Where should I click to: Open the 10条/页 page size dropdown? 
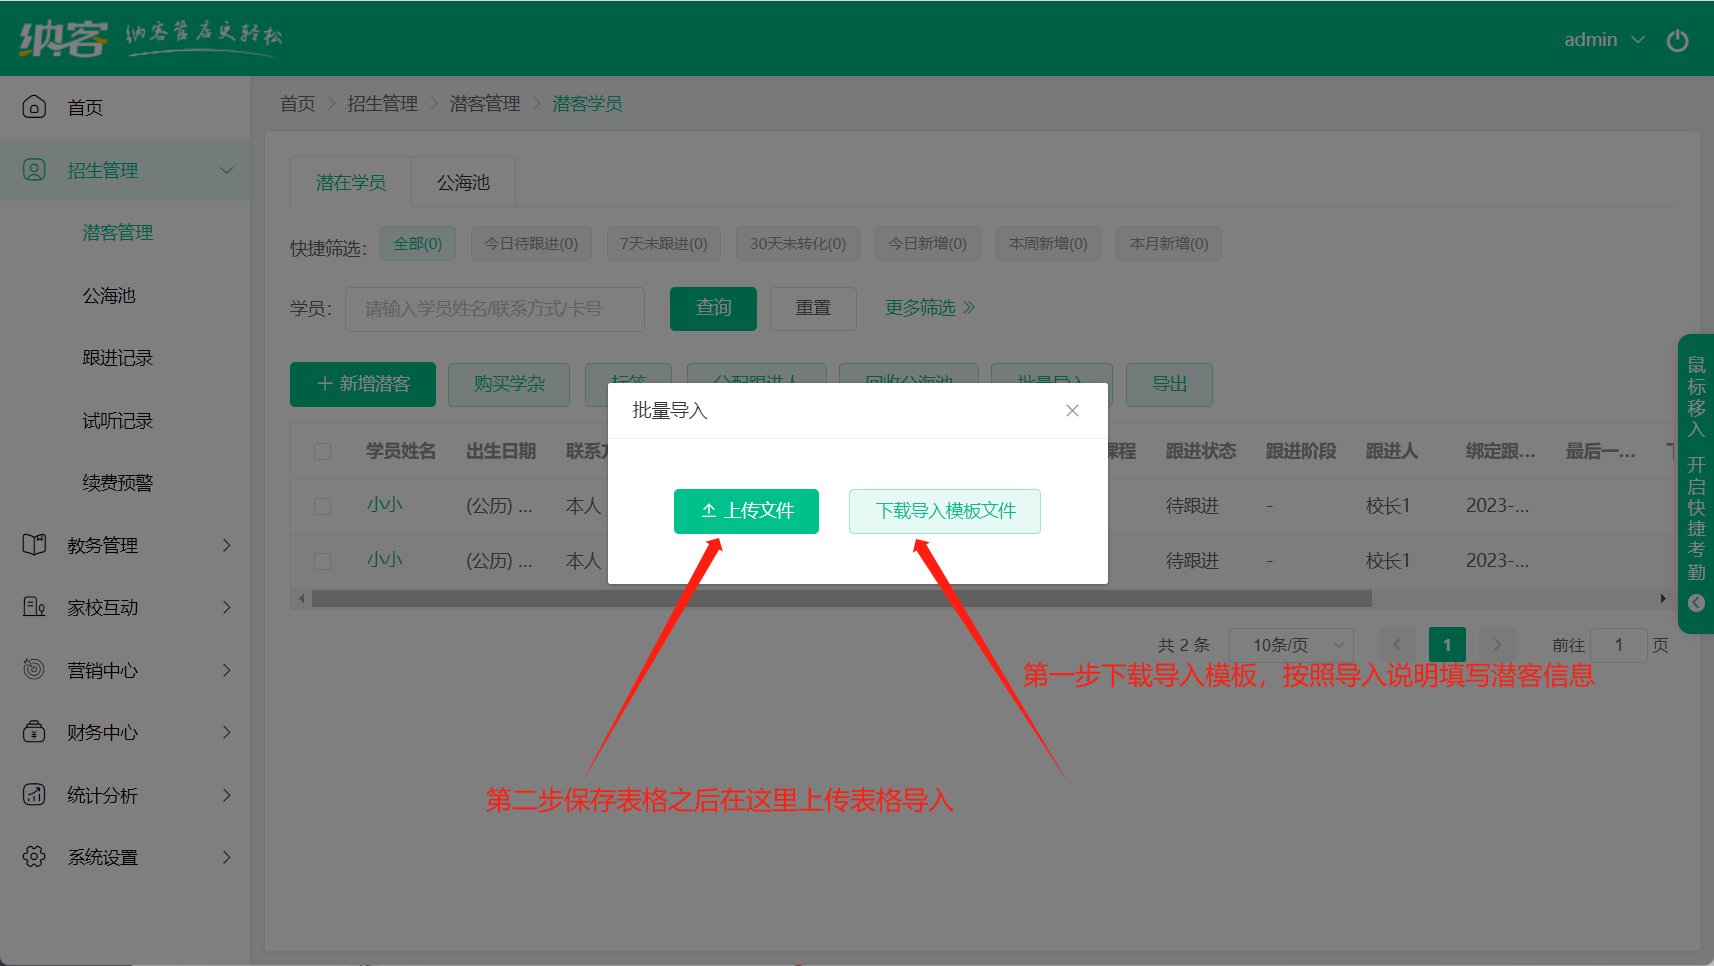click(1291, 645)
